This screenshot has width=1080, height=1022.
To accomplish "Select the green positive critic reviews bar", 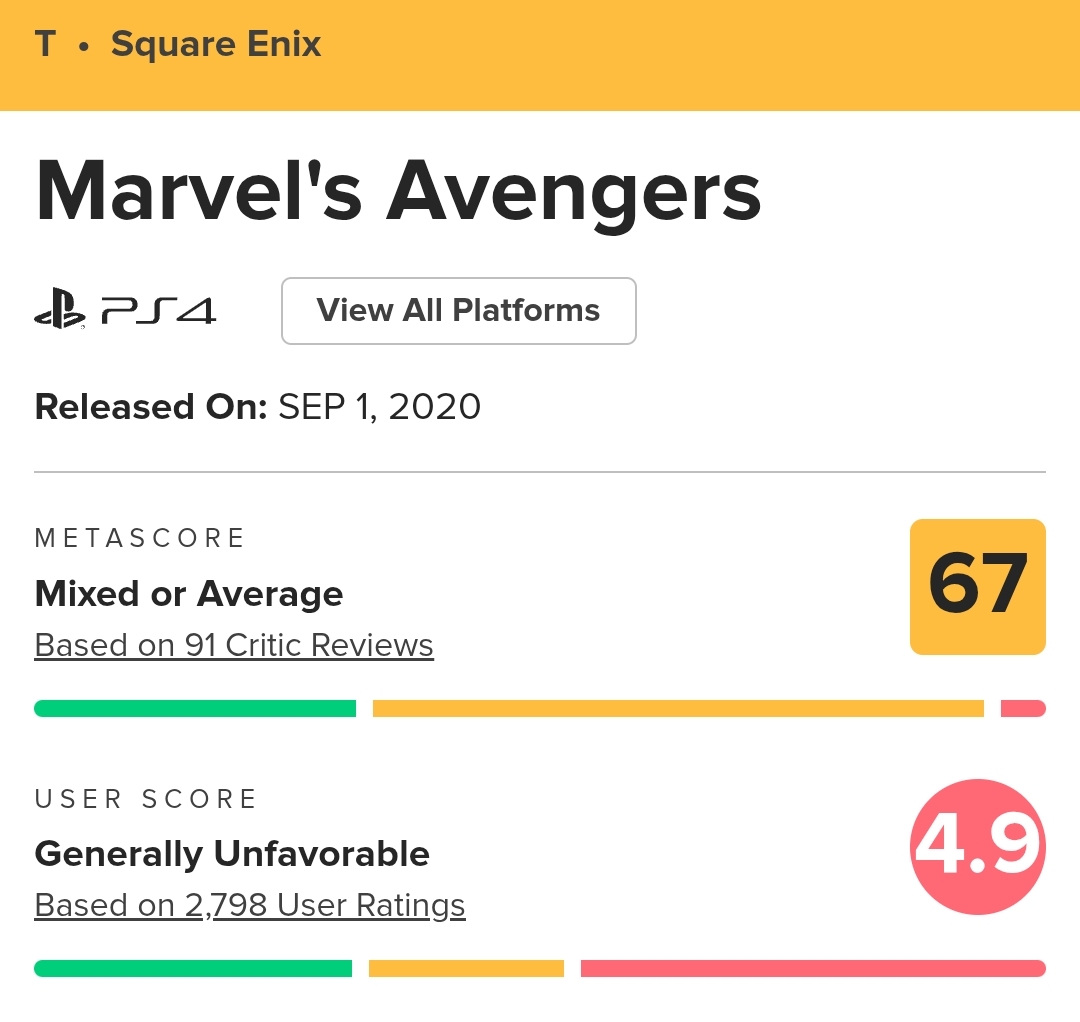I will click(x=195, y=709).
